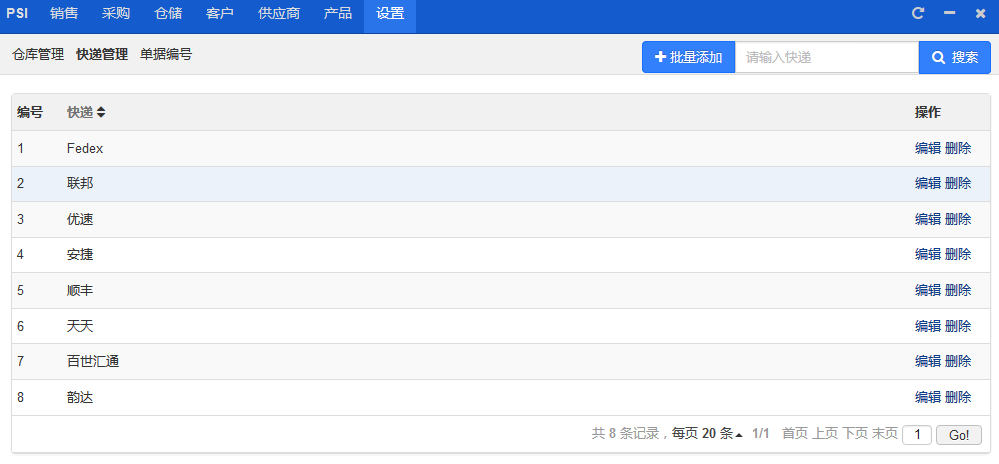
Task: Edit the 安捷 row
Action: [928, 255]
